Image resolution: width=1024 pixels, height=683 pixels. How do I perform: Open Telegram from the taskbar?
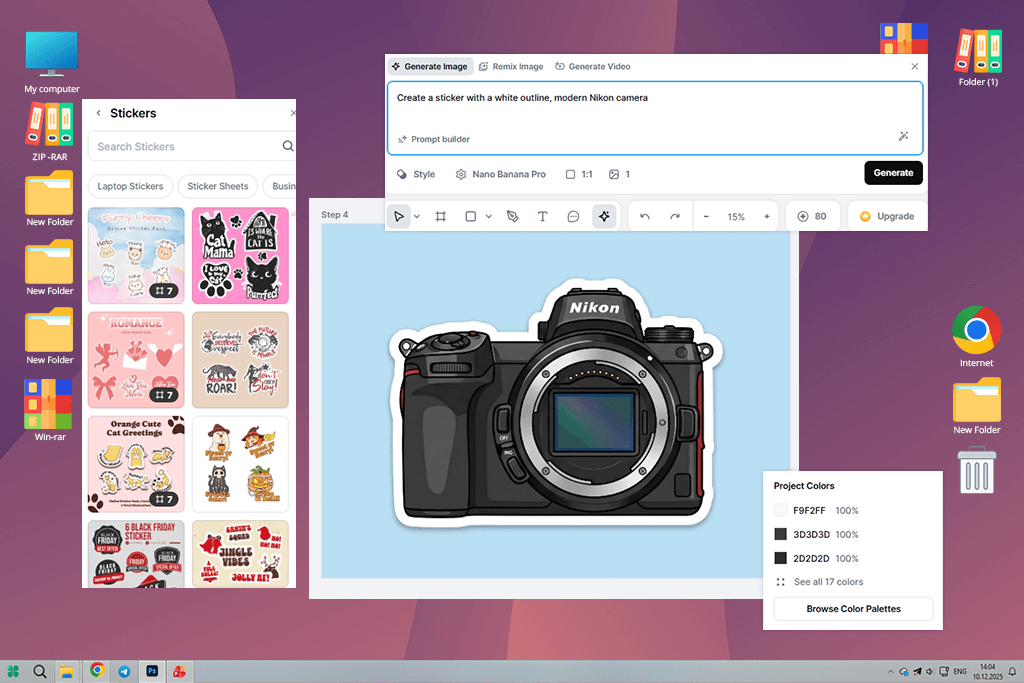pos(124,671)
